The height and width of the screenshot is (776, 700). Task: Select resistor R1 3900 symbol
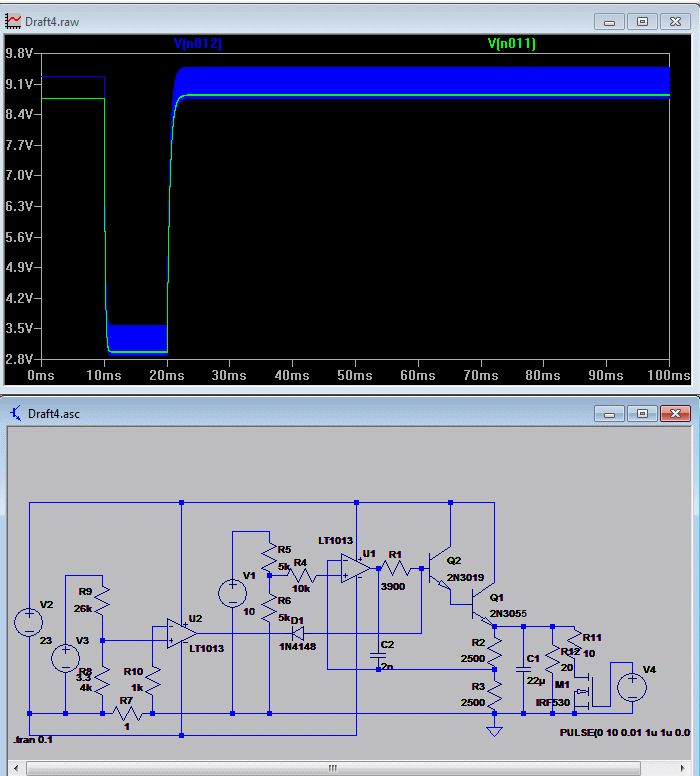[x=395, y=568]
